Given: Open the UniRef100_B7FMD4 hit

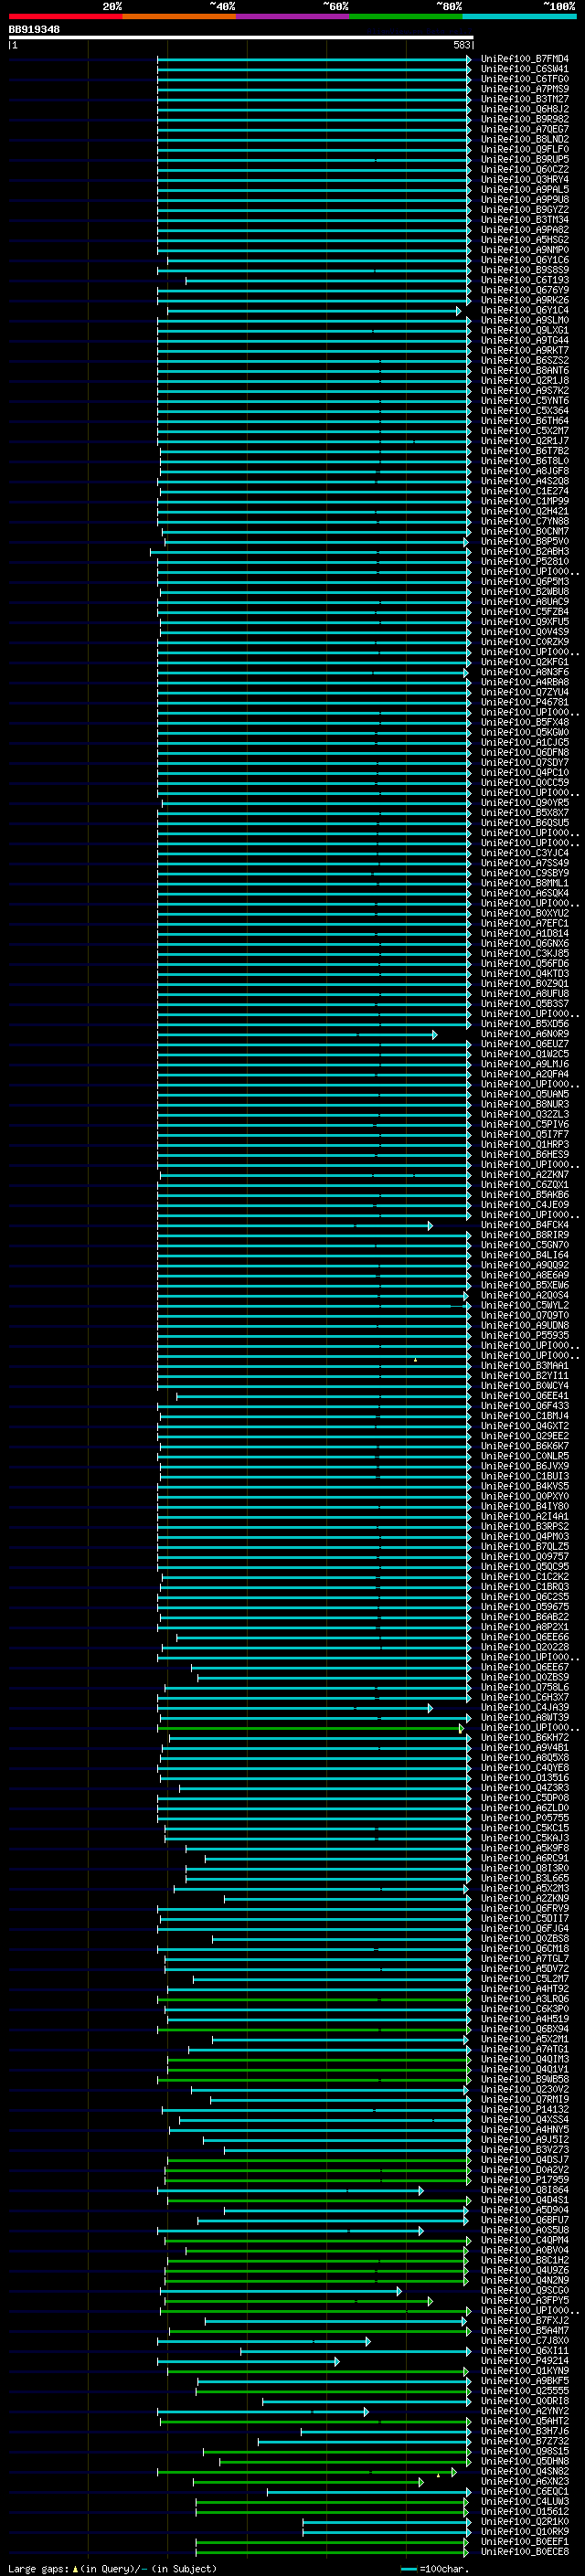Looking at the screenshot, I should [x=525, y=59].
